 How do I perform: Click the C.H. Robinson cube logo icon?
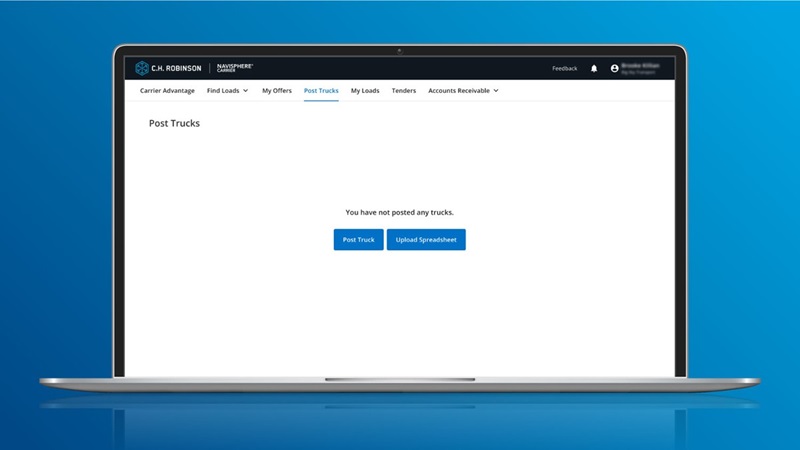[142, 68]
